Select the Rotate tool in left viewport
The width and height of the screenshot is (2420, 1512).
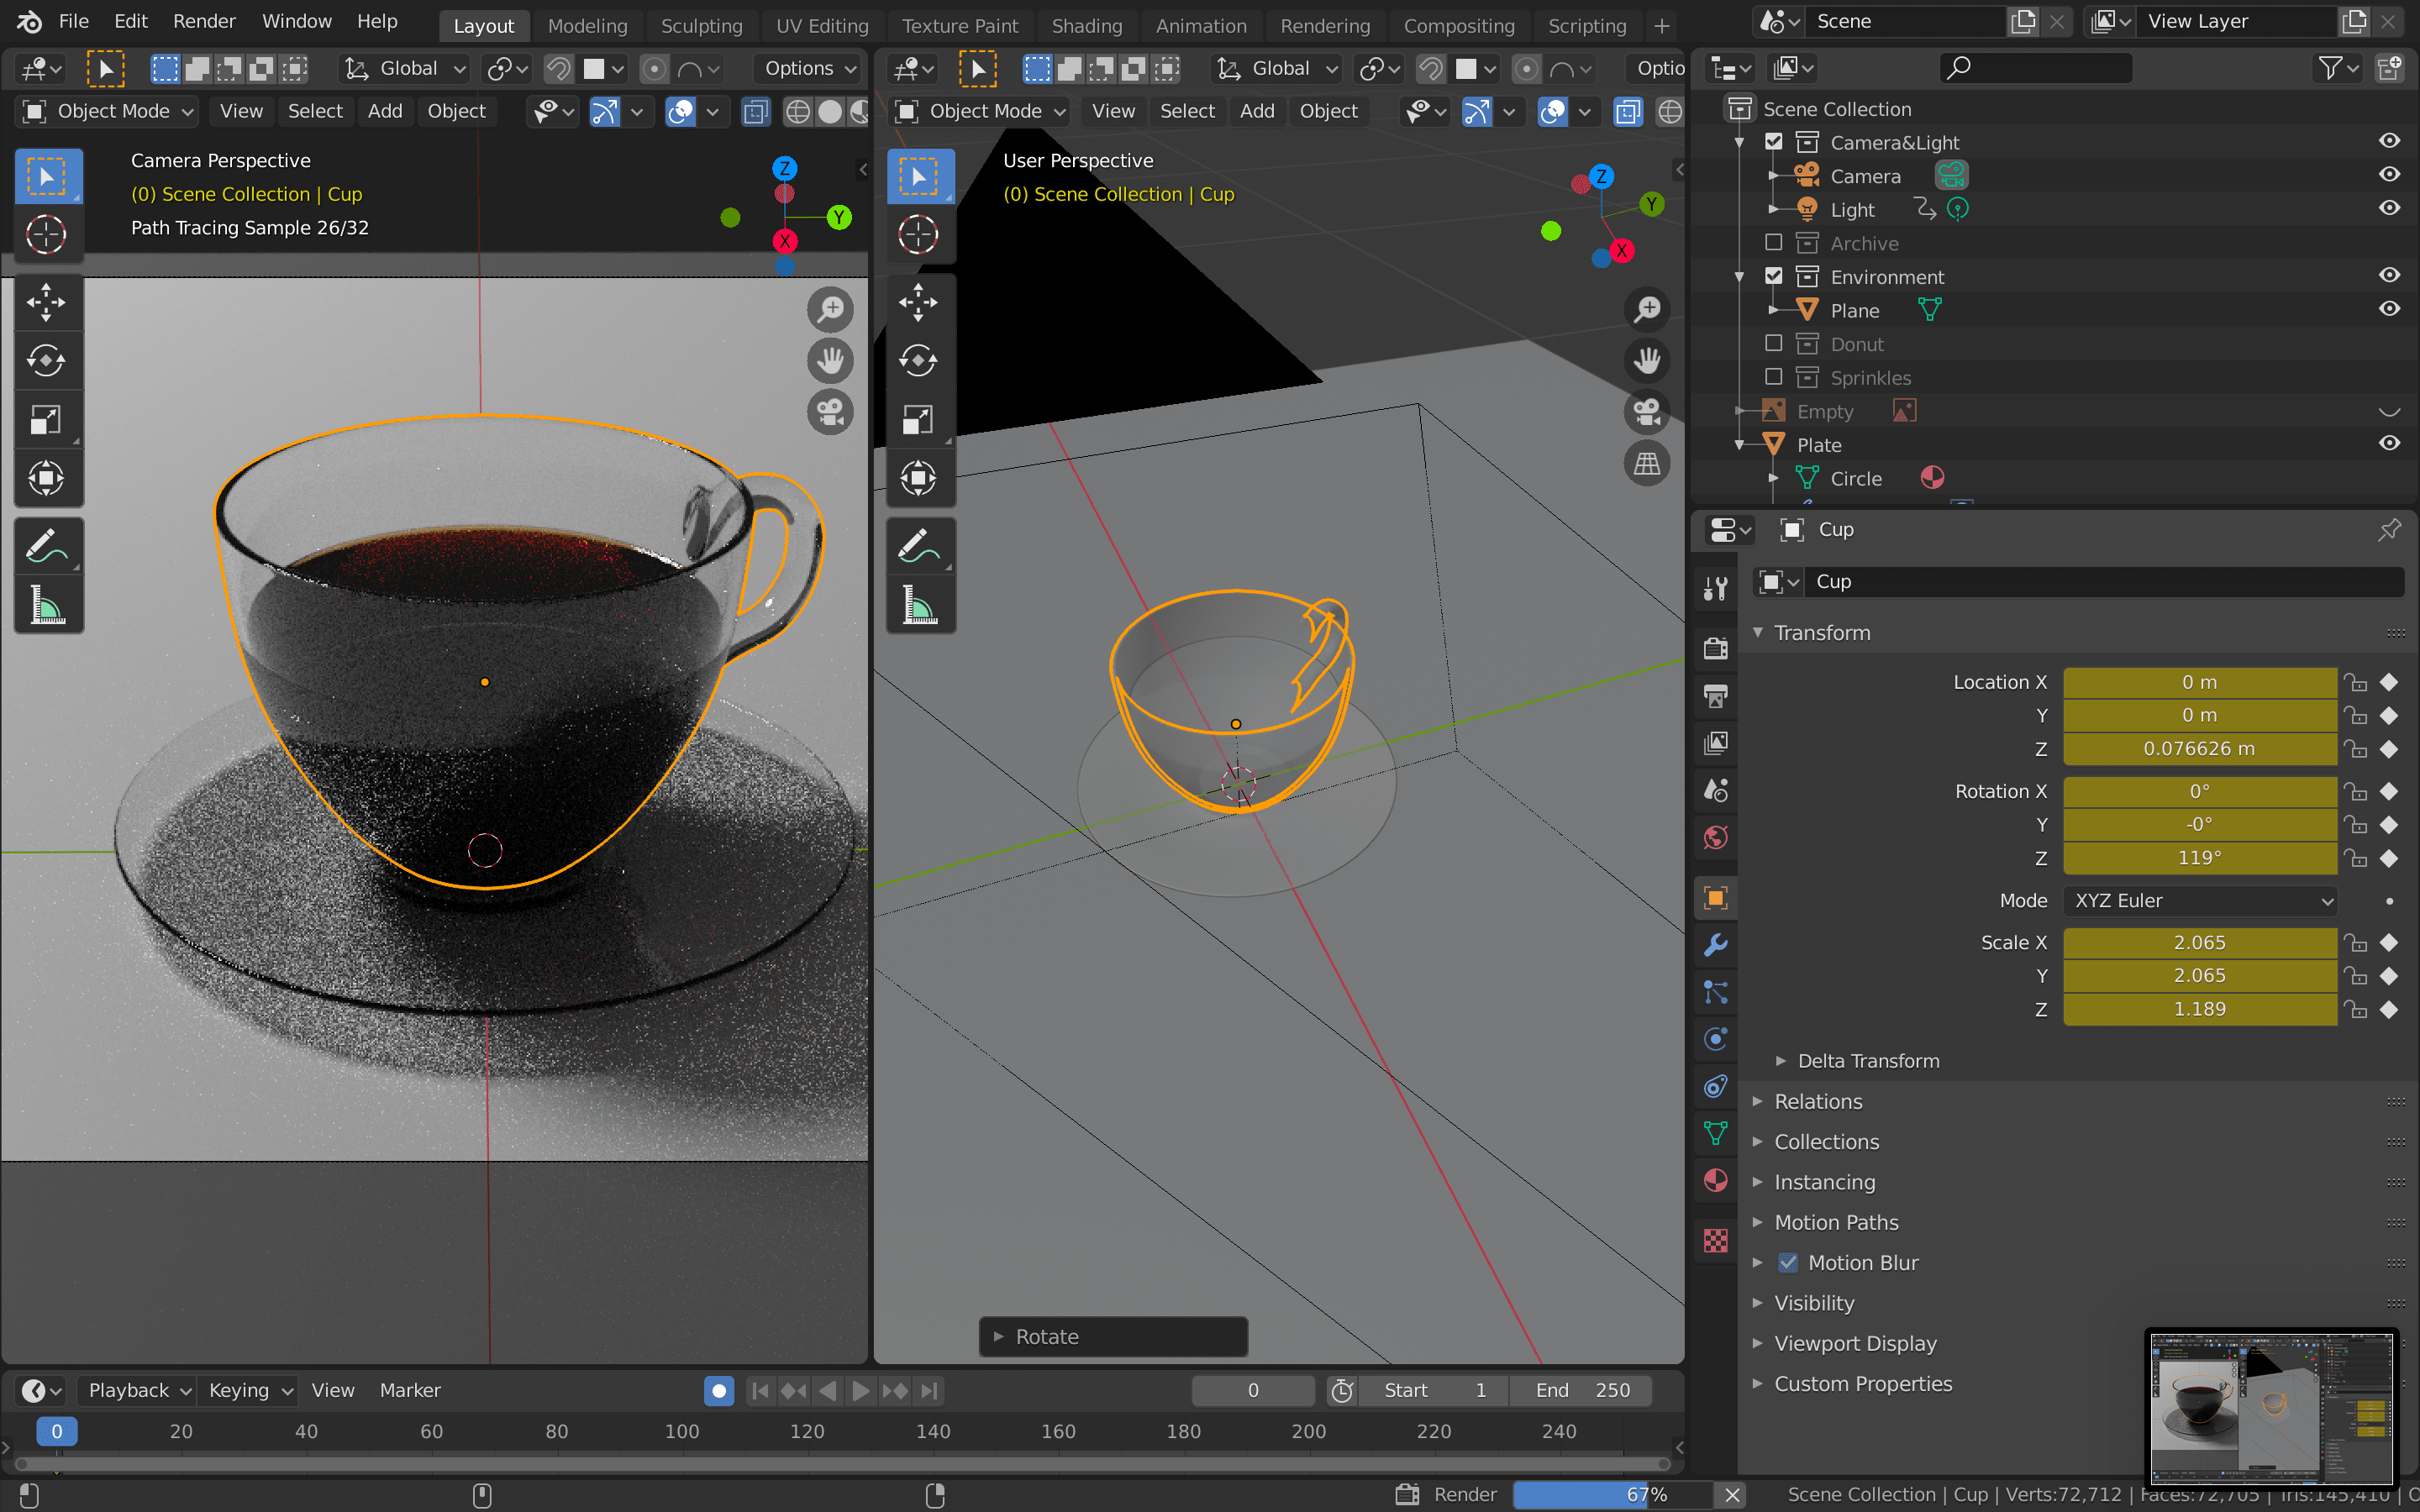coord(47,361)
